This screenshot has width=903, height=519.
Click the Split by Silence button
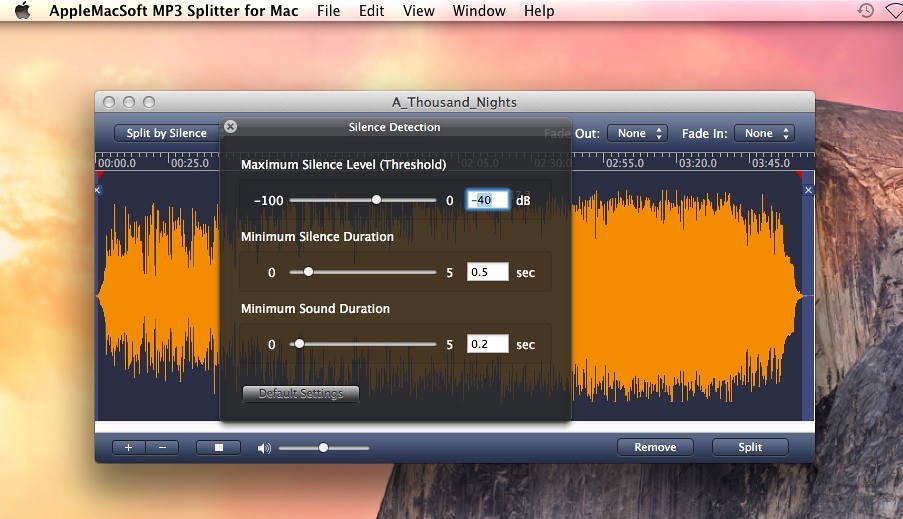[x=166, y=133]
